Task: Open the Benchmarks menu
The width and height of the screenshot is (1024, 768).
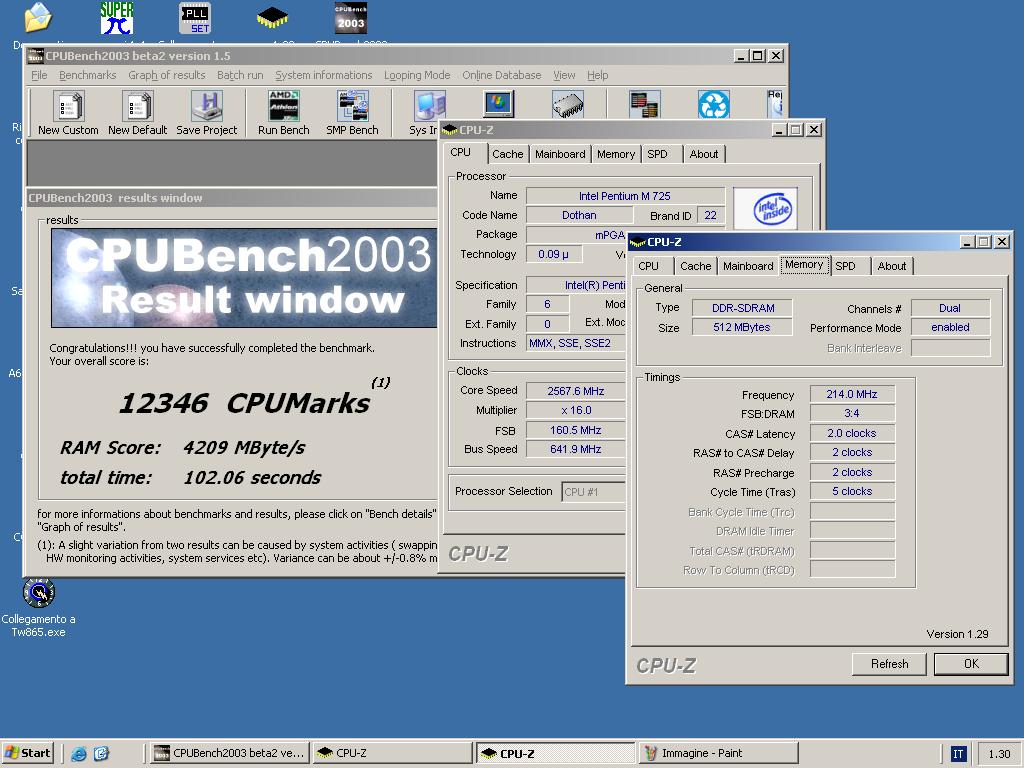Action: (x=87, y=75)
